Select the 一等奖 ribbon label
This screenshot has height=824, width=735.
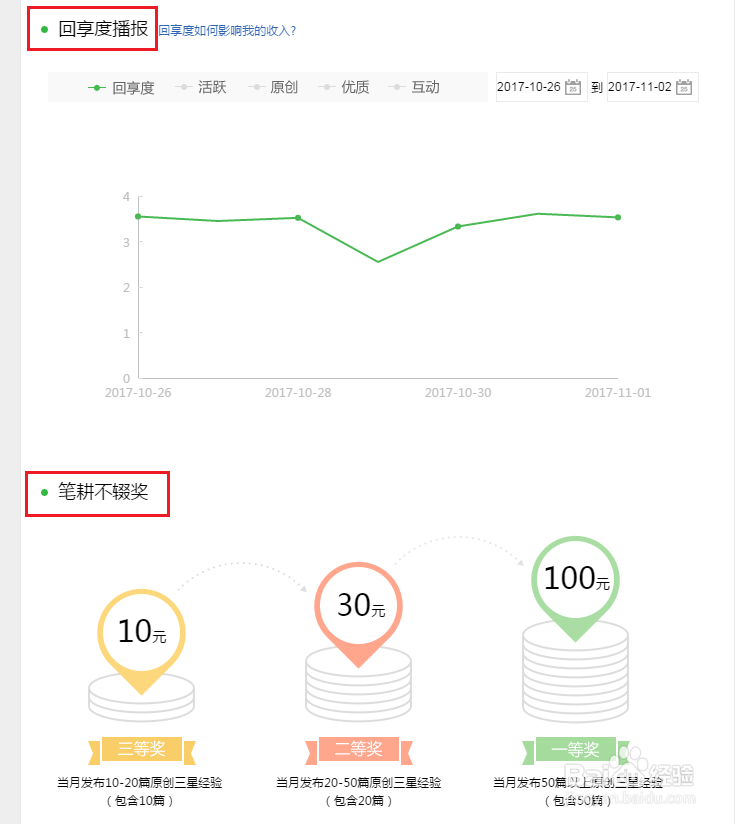click(575, 749)
